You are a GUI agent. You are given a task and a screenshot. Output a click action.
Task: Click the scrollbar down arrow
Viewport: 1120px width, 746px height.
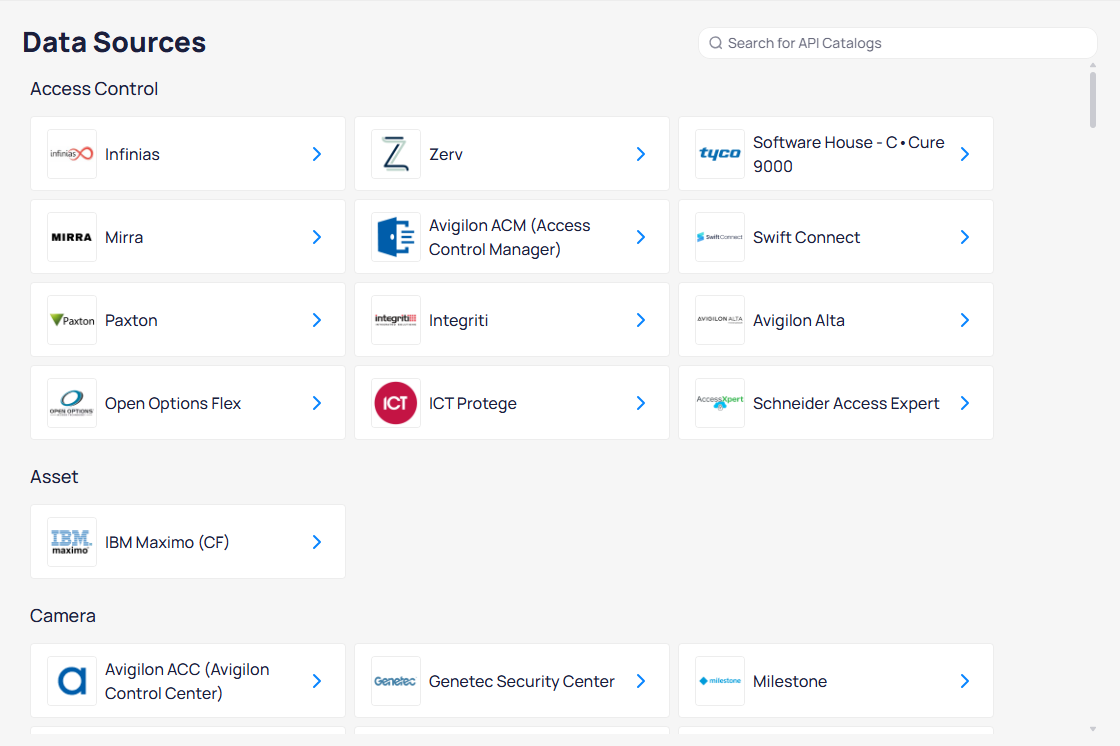click(x=1093, y=729)
